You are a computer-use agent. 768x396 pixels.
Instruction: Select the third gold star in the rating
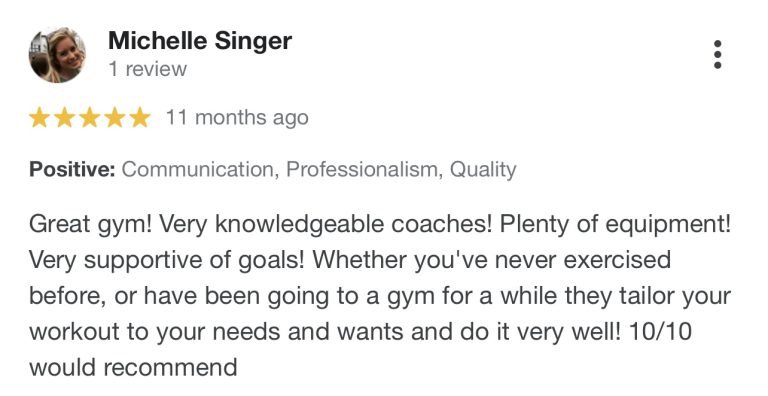click(90, 118)
